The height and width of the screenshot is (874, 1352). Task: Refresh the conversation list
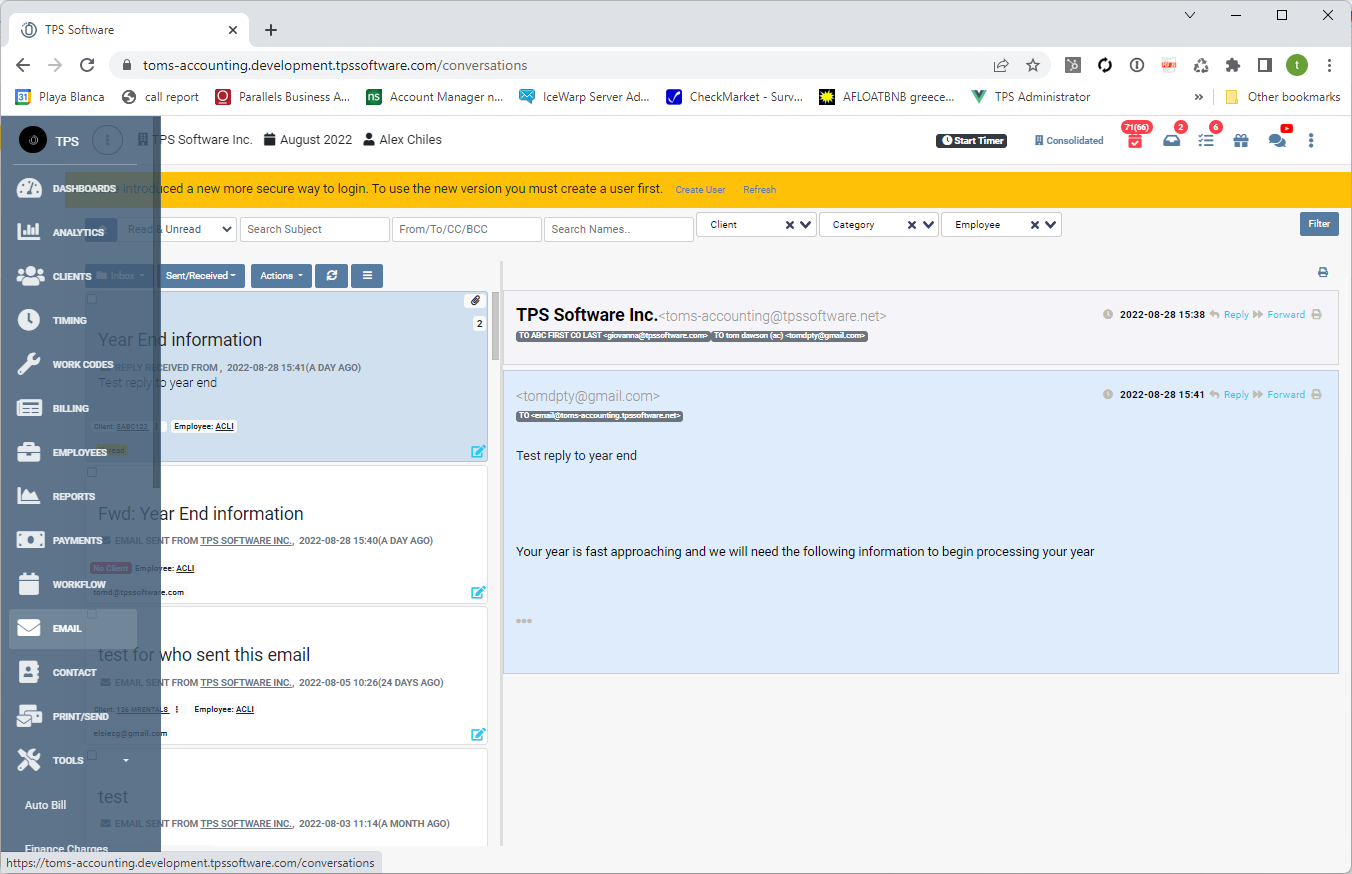click(331, 276)
